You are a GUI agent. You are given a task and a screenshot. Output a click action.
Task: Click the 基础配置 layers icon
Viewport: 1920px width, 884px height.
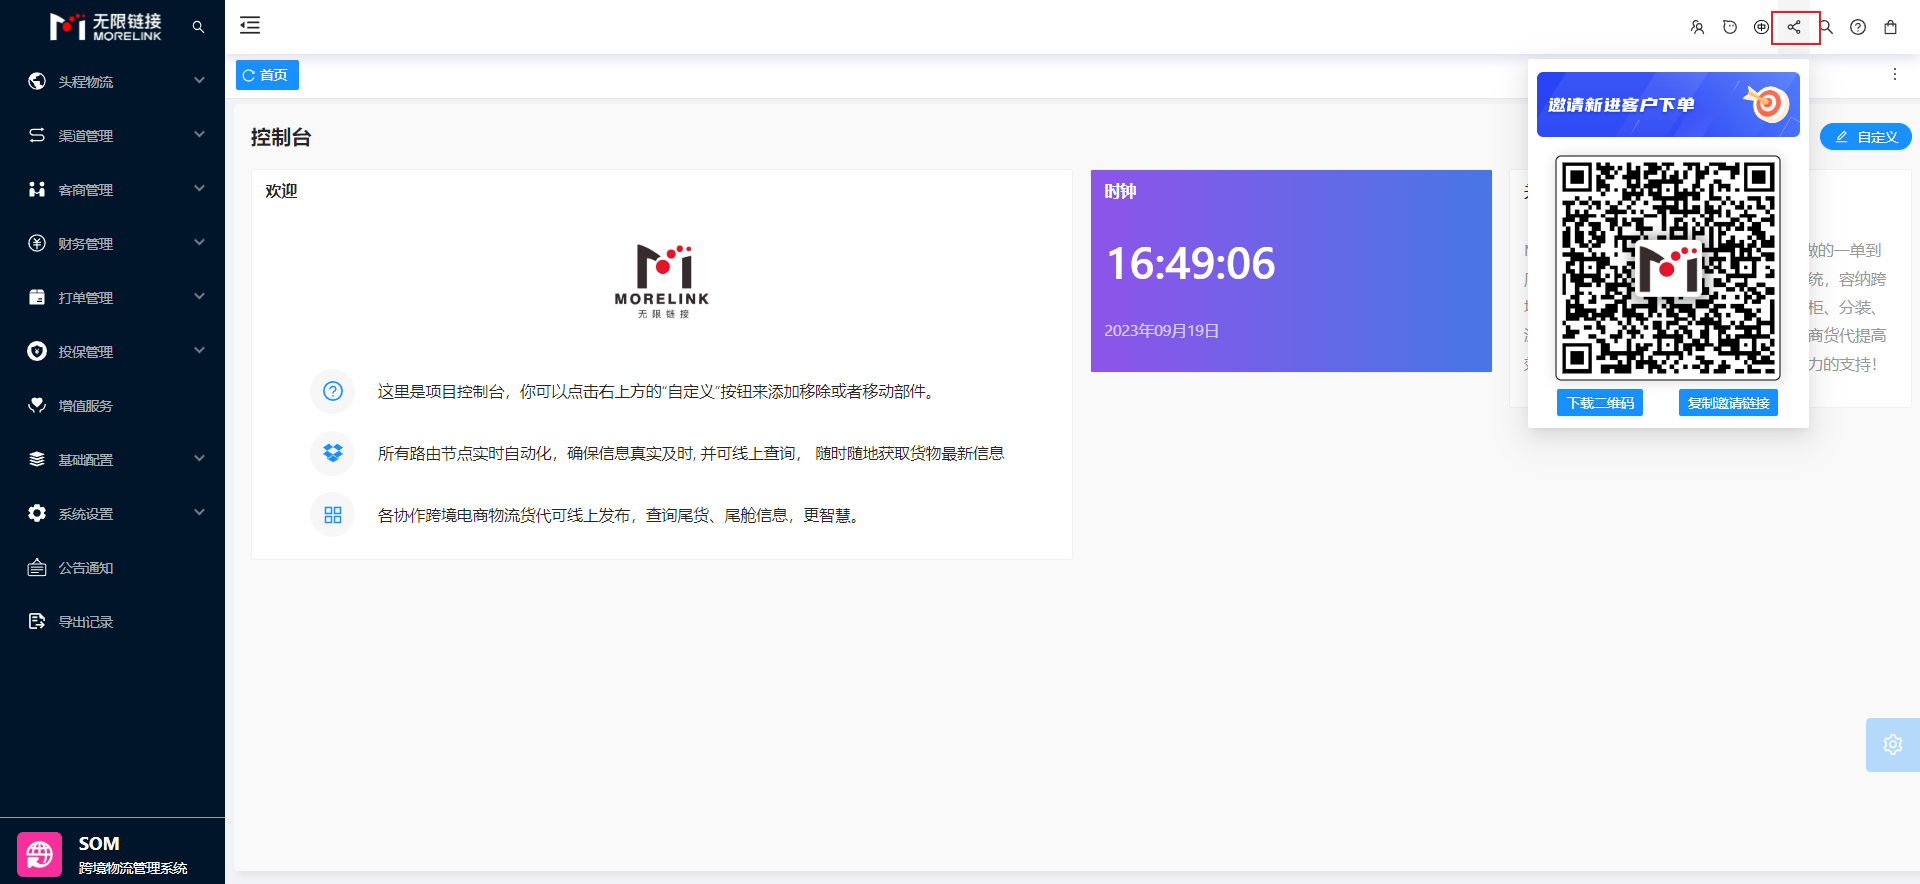(37, 459)
